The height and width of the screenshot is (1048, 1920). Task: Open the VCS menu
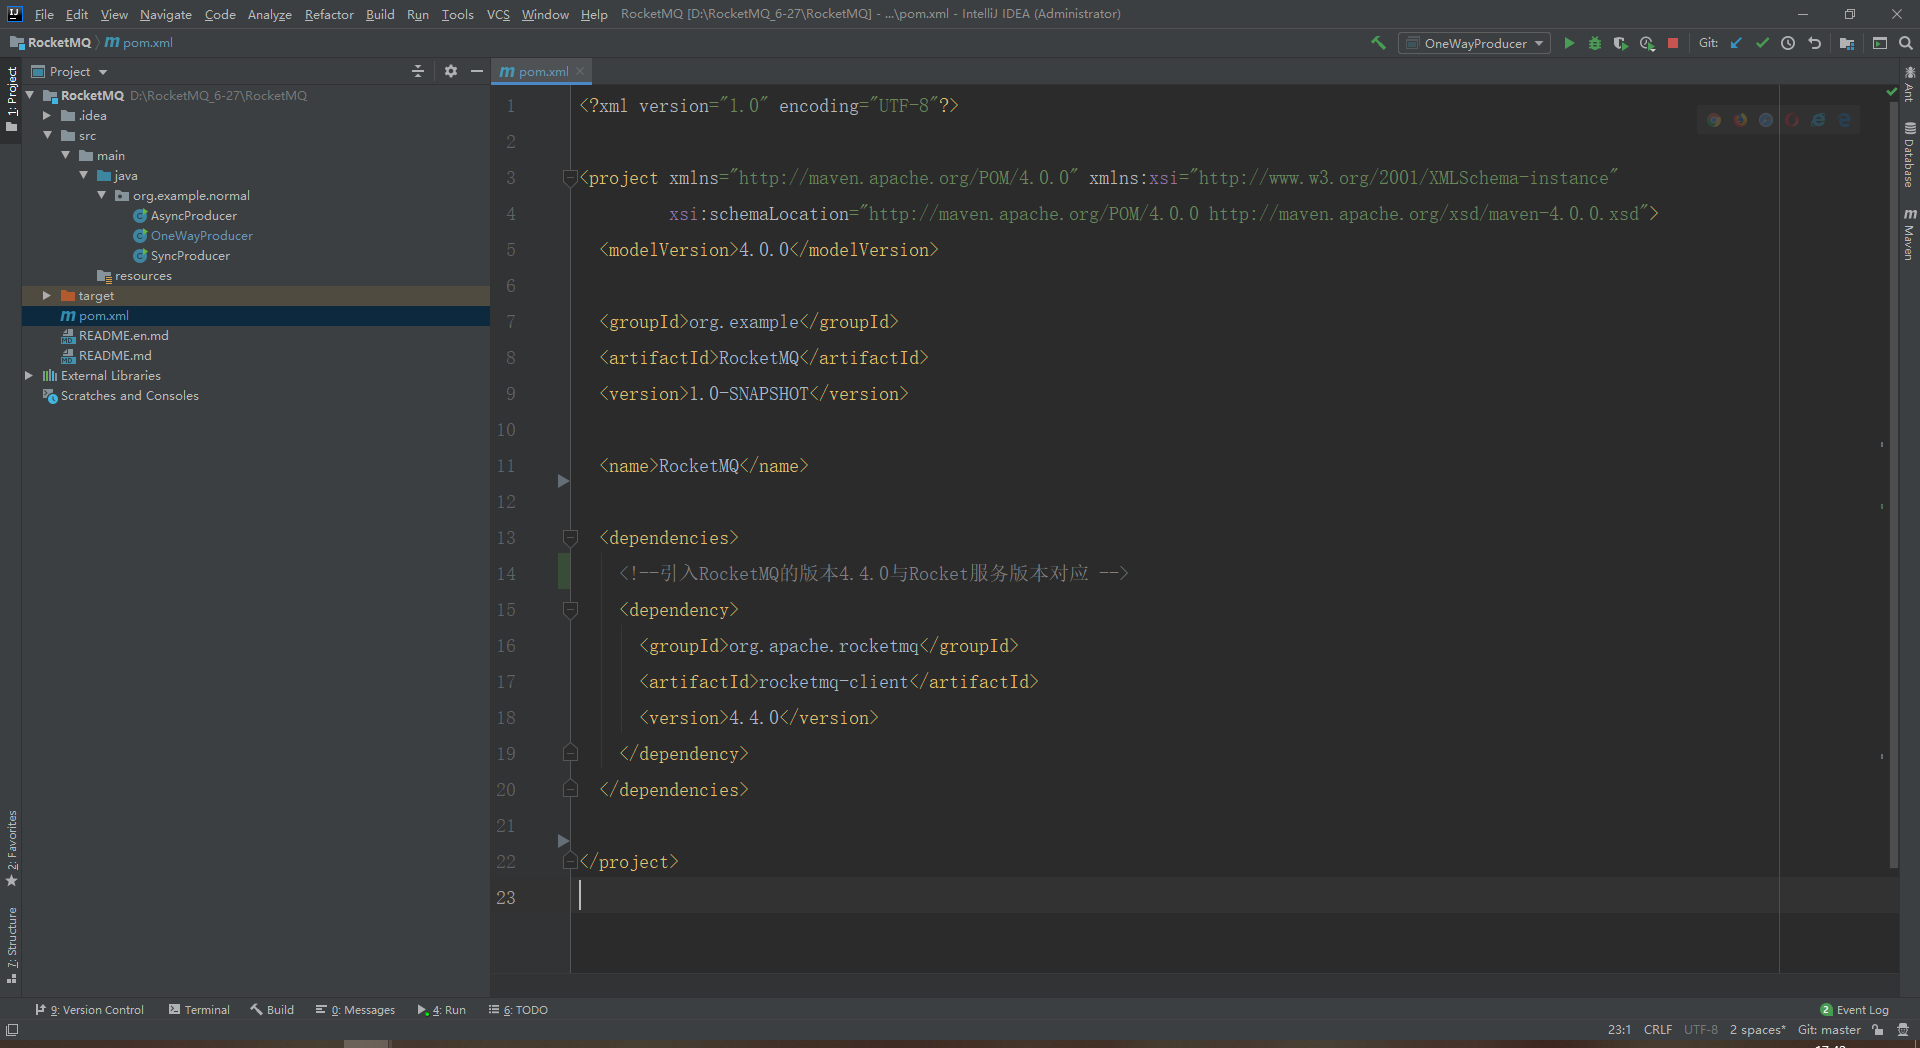click(498, 14)
